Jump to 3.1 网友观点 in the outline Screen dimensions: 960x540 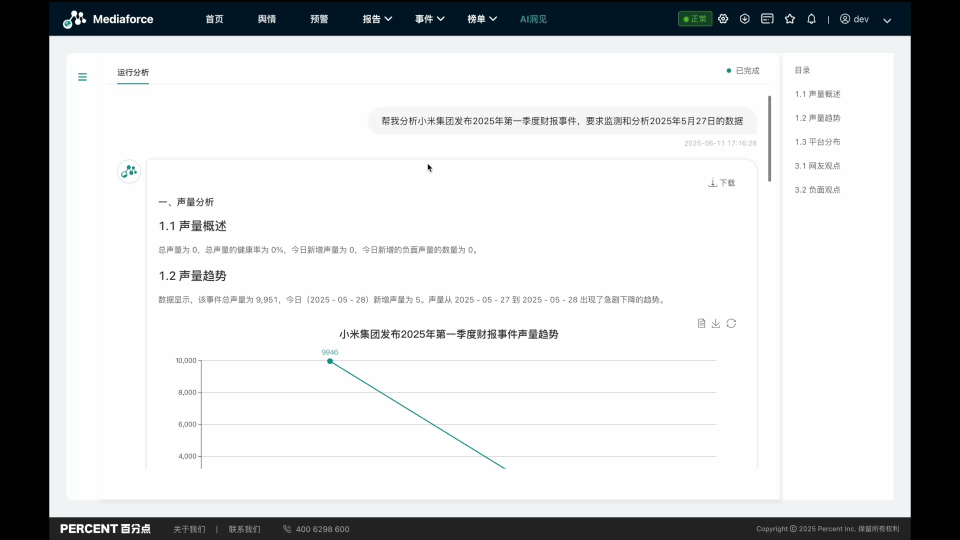817,166
